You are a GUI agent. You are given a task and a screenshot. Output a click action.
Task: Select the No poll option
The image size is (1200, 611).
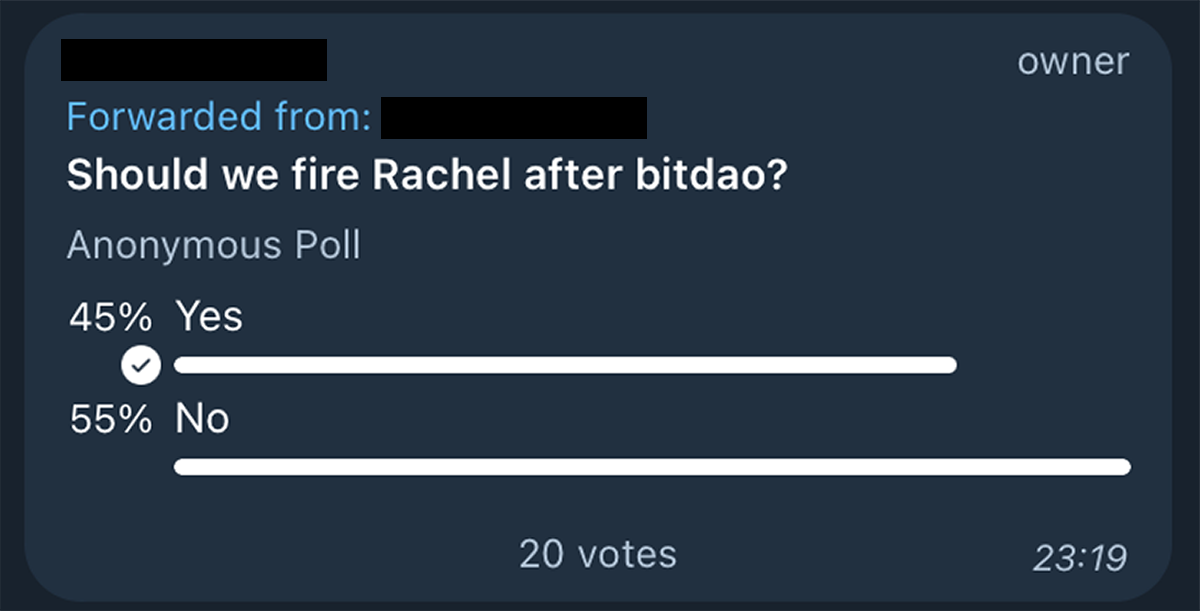pos(600,440)
